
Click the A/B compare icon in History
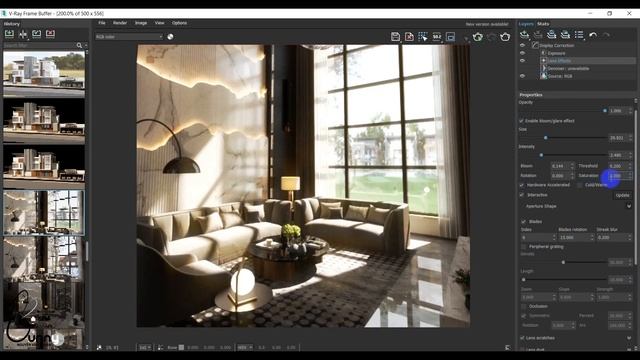23,34
